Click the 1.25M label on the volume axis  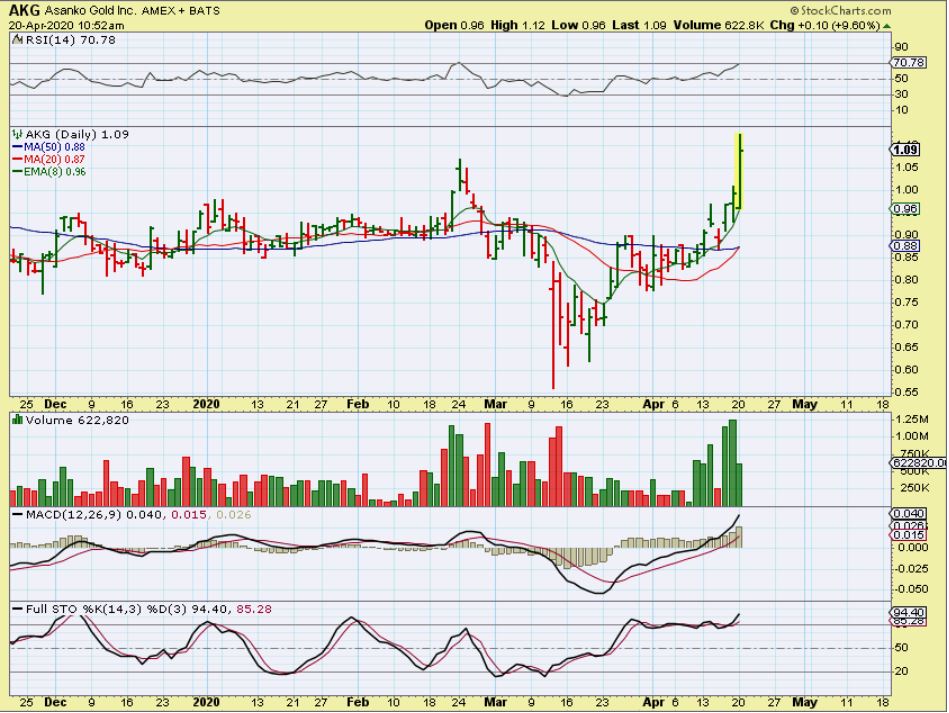[911, 419]
